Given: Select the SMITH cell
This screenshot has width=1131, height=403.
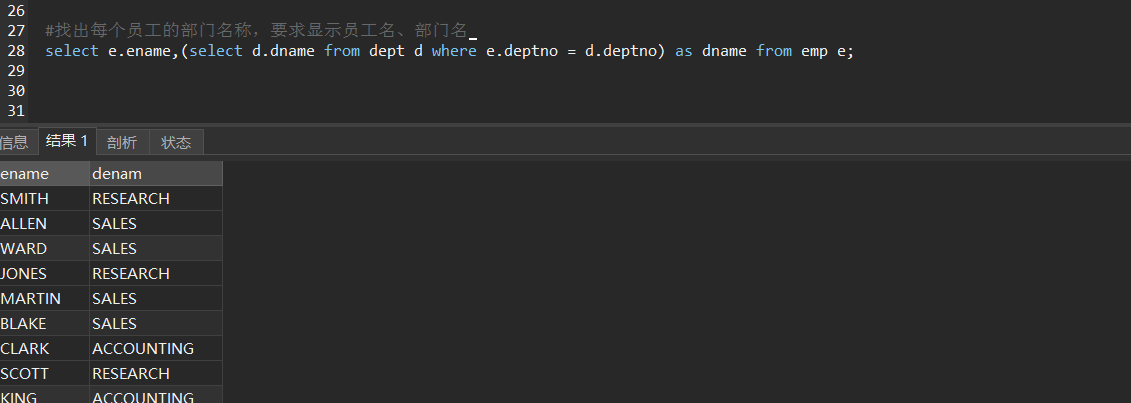Looking at the screenshot, I should [44, 198].
